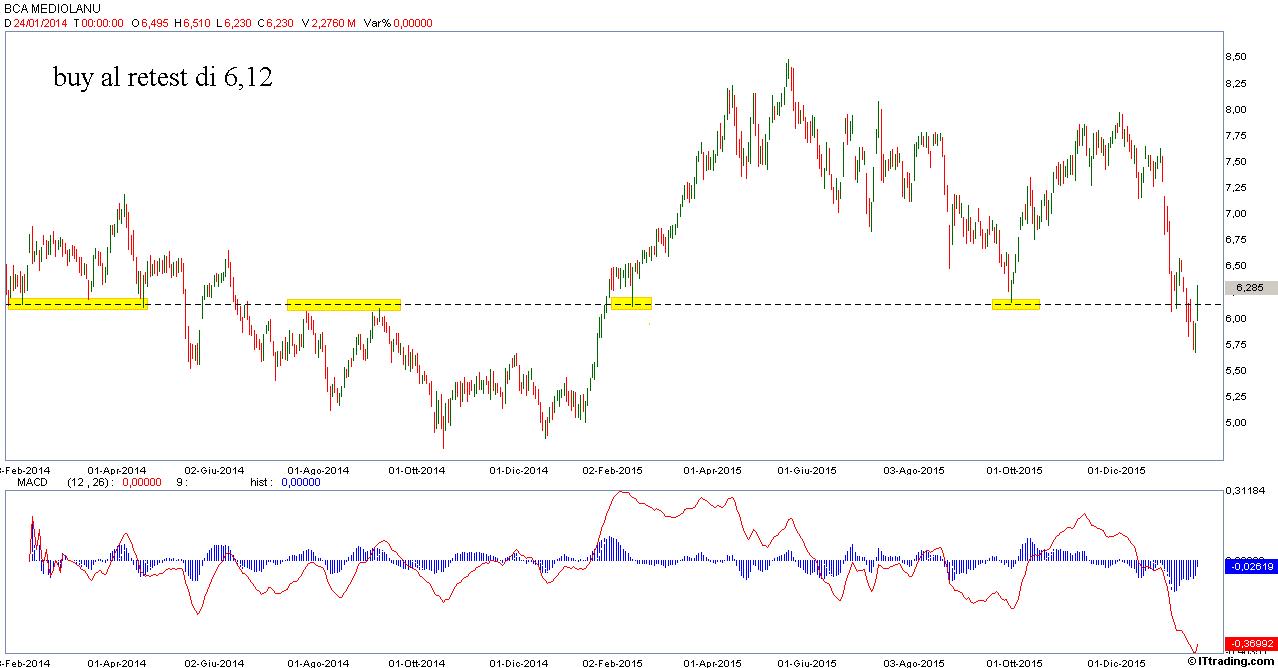Click the MACD hist value 0,00000
Image resolution: width=1278 pixels, height=668 pixels.
coord(301,482)
